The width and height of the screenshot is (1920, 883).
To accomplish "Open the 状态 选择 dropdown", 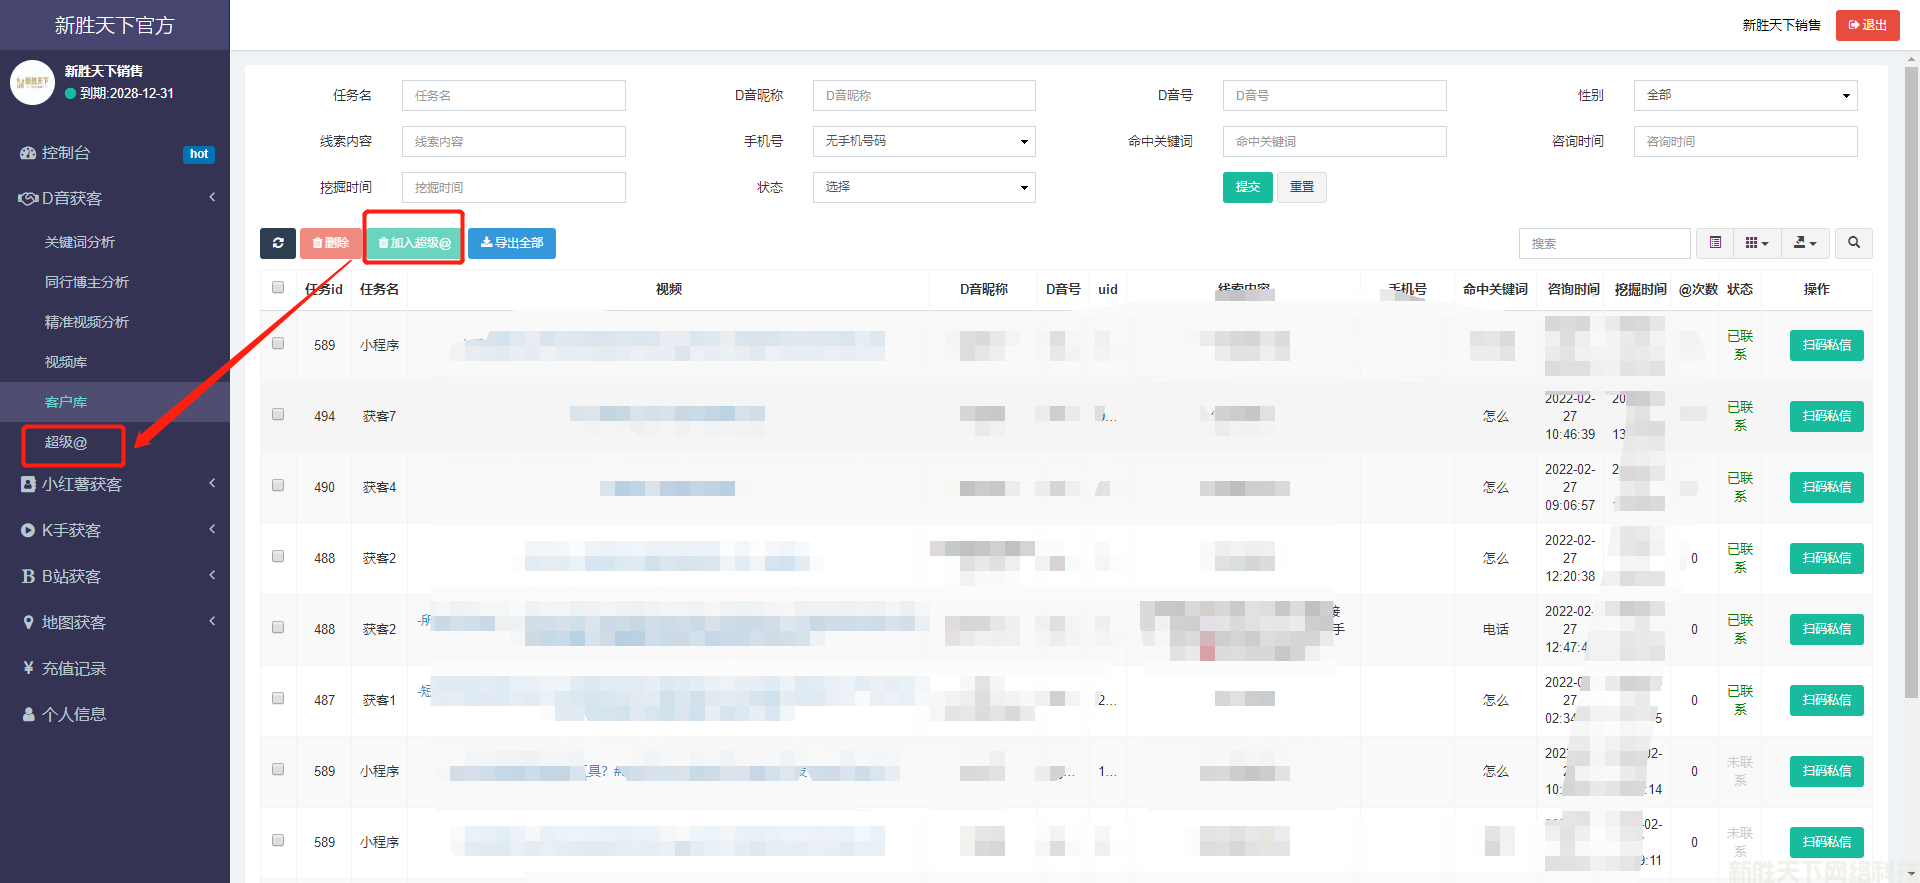I will 923,187.
